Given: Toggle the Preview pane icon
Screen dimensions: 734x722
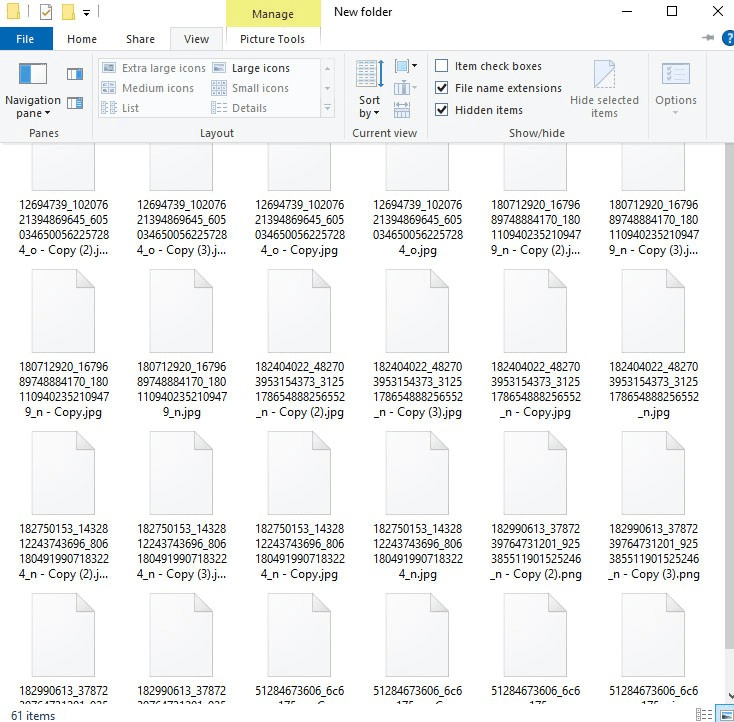Looking at the screenshot, I should coord(75,74).
